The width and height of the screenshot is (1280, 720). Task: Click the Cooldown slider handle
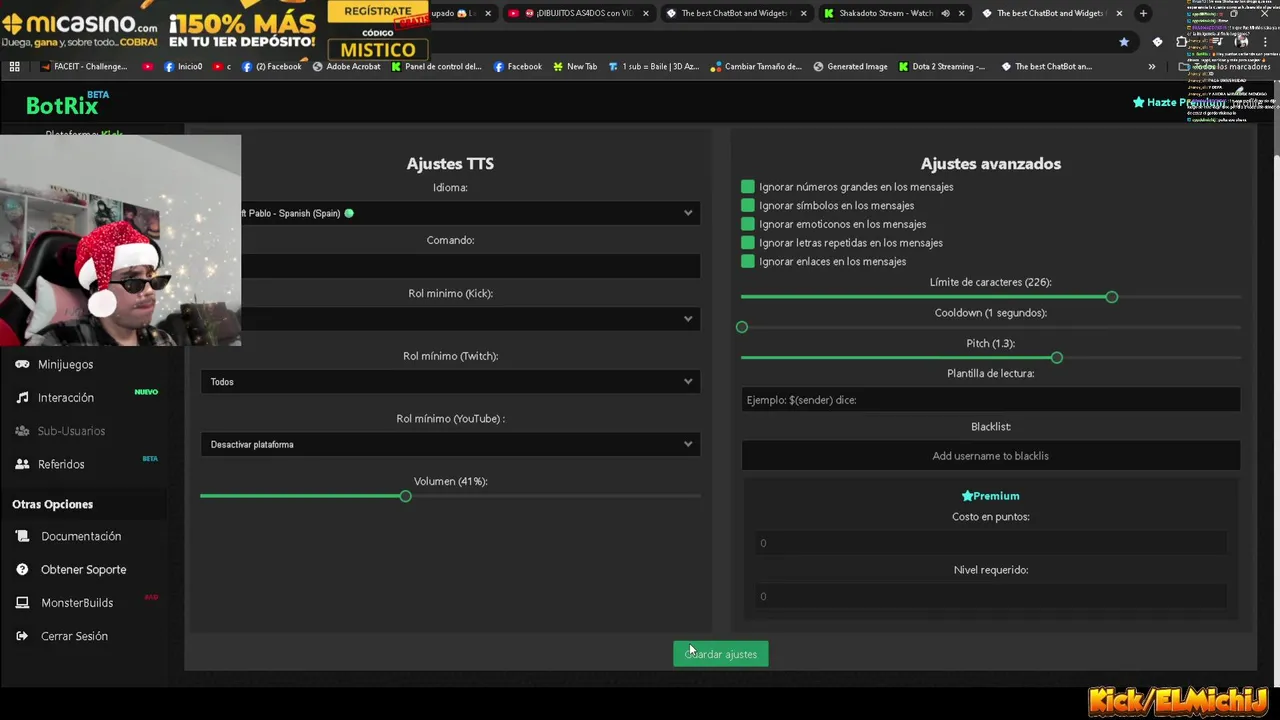[x=742, y=327]
